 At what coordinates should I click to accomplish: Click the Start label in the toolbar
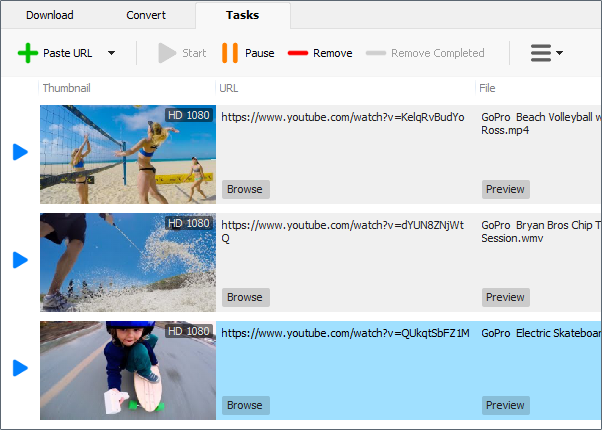pyautogui.click(x=194, y=53)
